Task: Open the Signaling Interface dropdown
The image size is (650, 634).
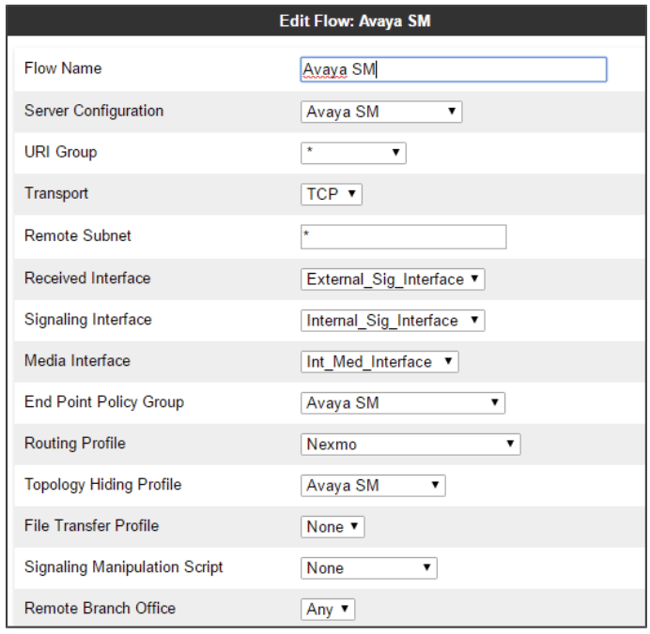Action: [393, 321]
